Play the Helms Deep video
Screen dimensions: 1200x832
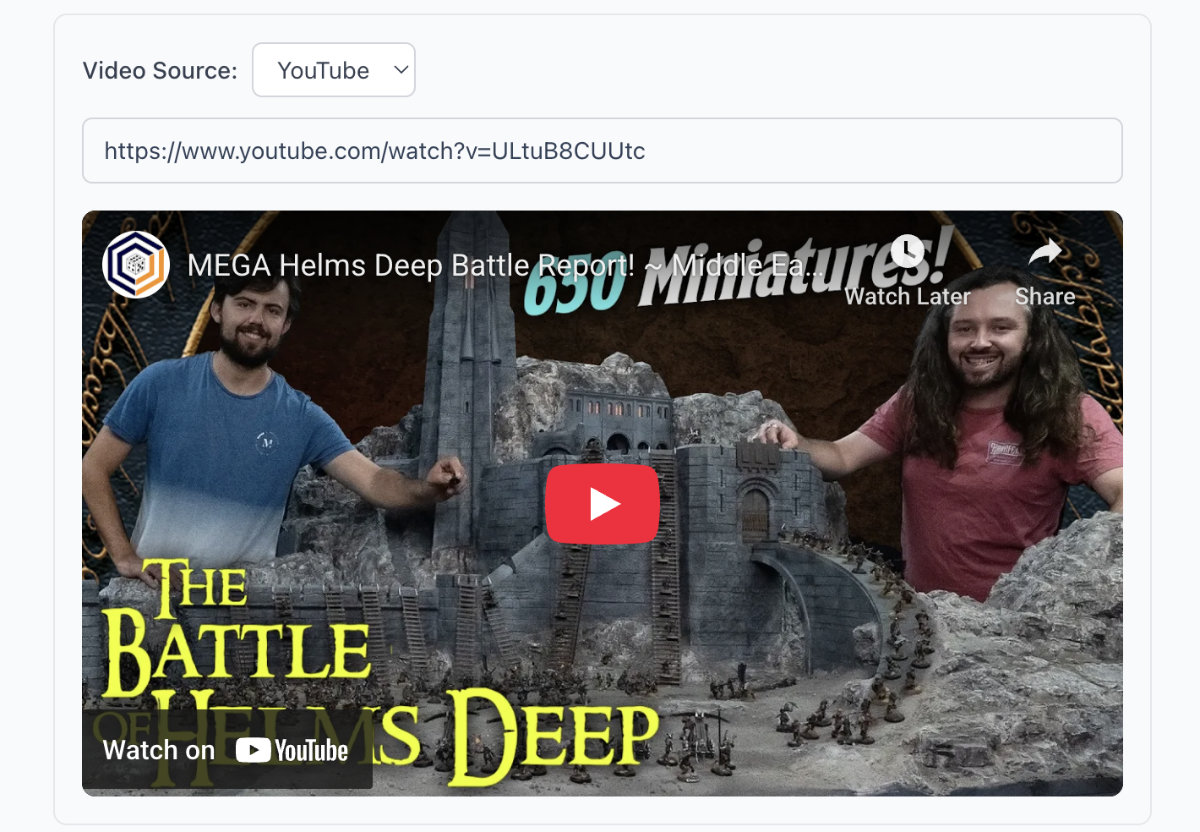click(x=602, y=503)
